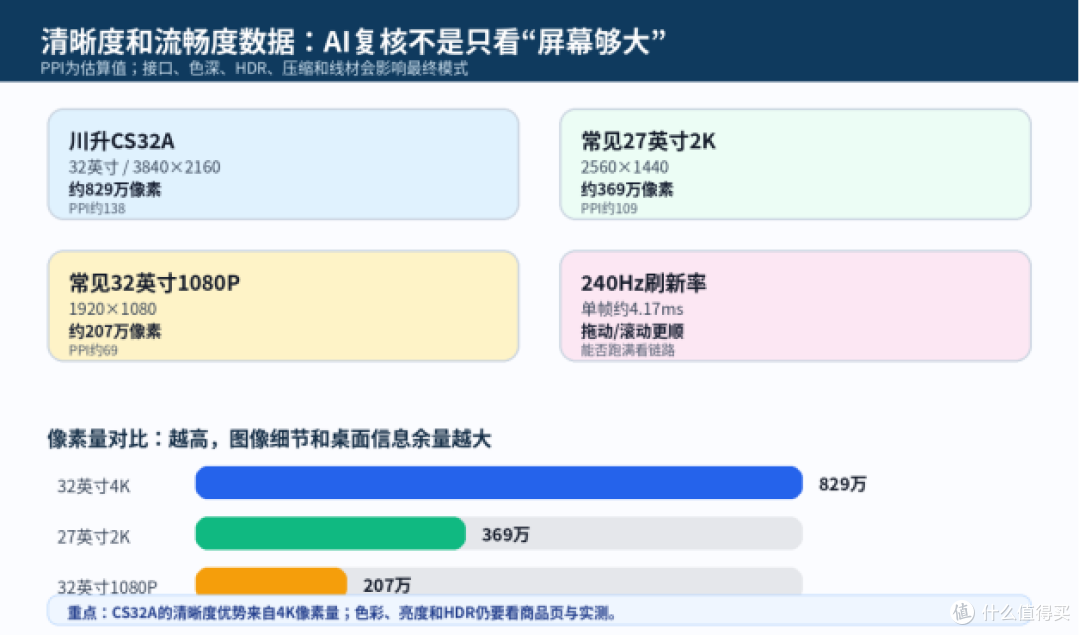Click the "369万" value label

pyautogui.click(x=506, y=534)
